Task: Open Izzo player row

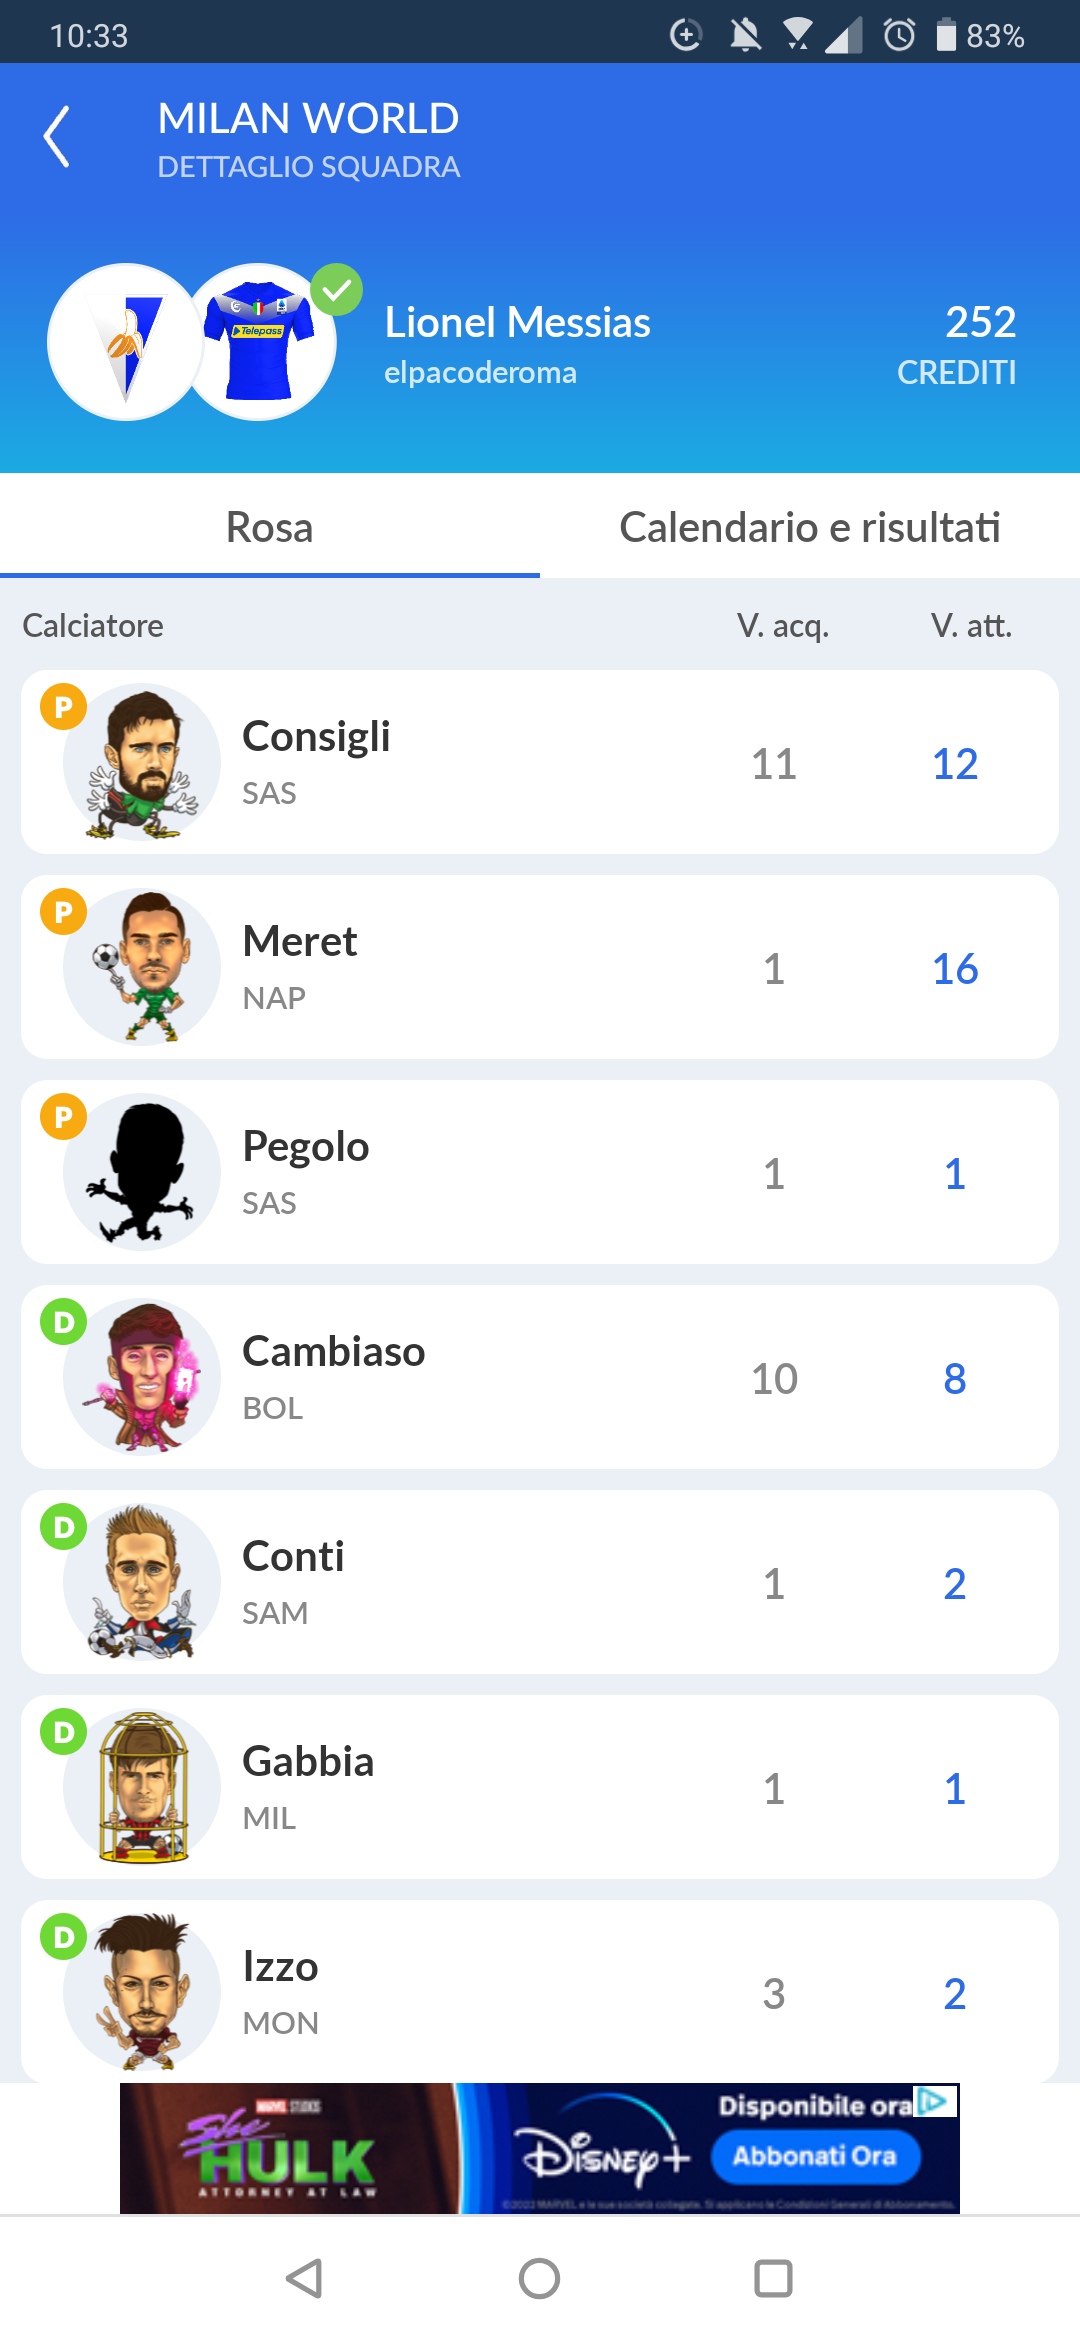Action: pyautogui.click(x=540, y=1991)
